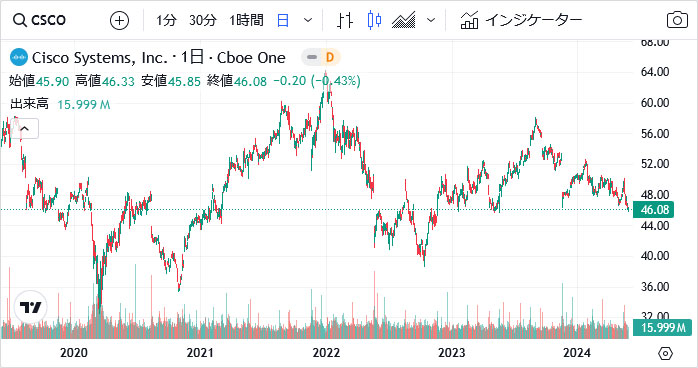This screenshot has width=698, height=368.
Task: Click the 終値 46.08 close value
Action: click(x=237, y=81)
